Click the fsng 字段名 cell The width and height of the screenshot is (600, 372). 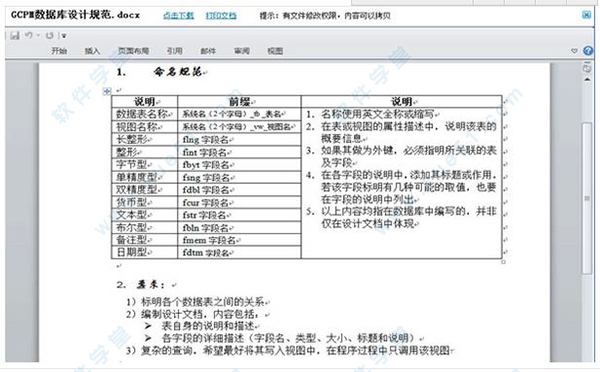tap(240, 177)
